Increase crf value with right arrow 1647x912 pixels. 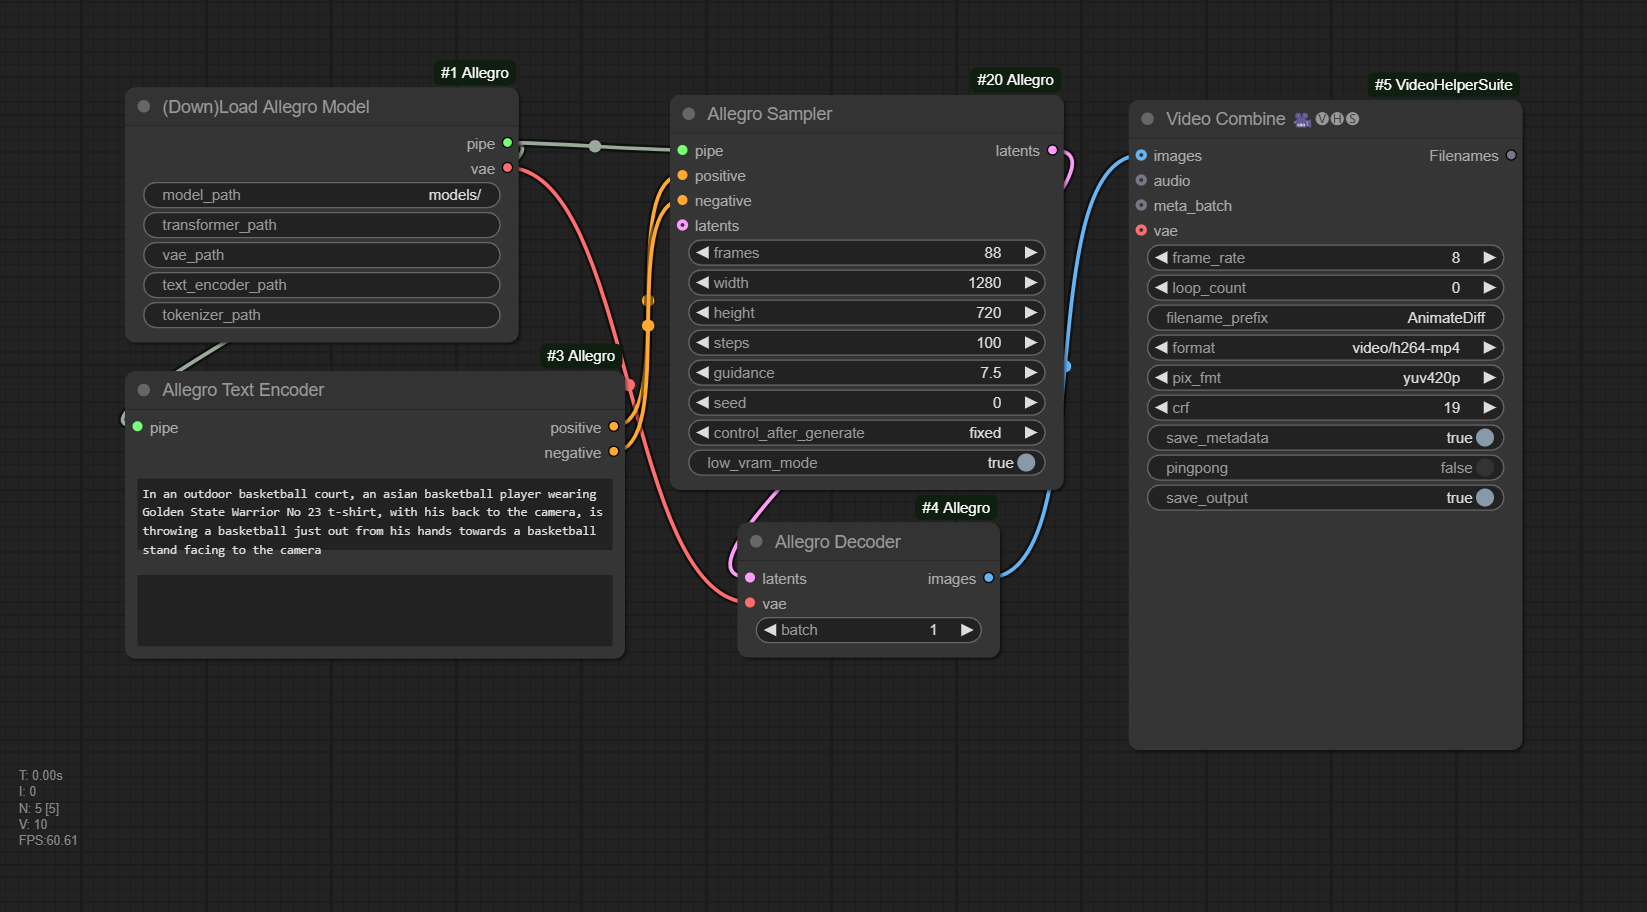point(1489,408)
